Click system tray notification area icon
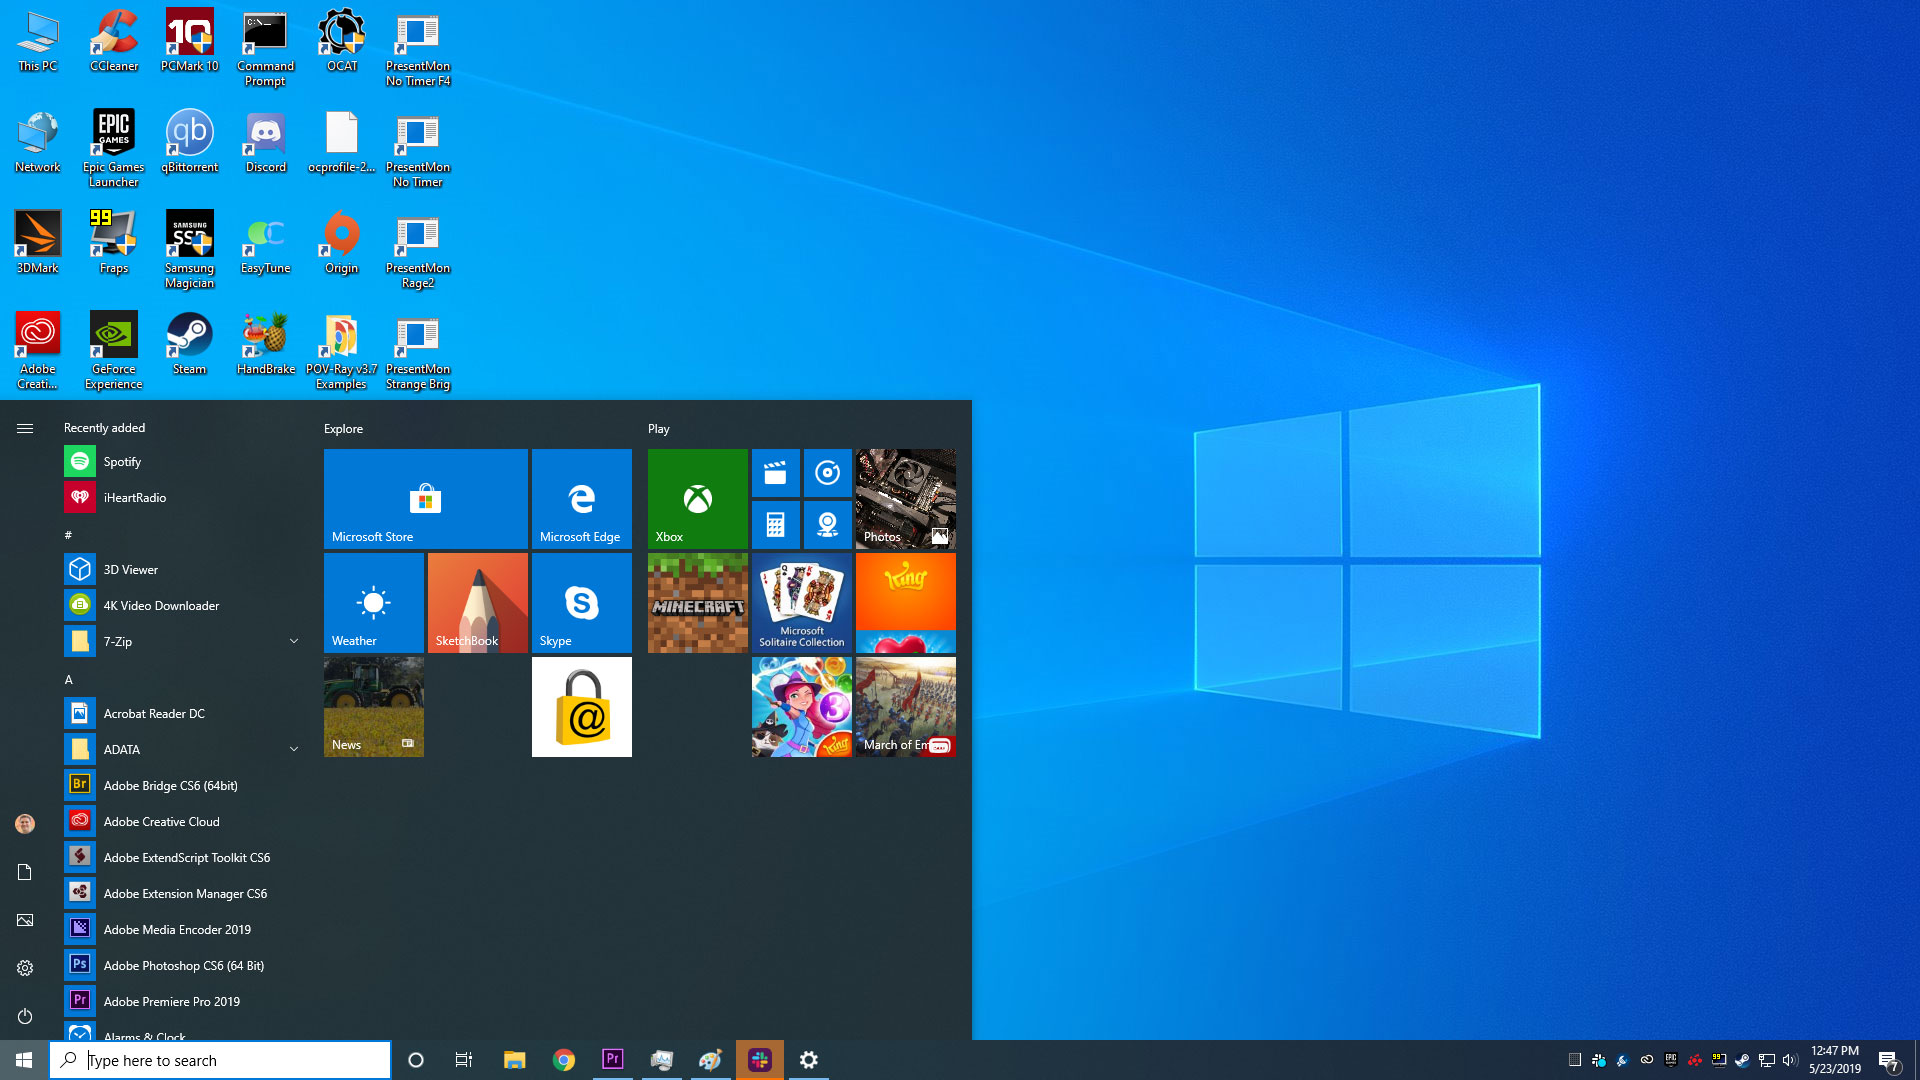1920x1080 pixels. coord(1895,1059)
